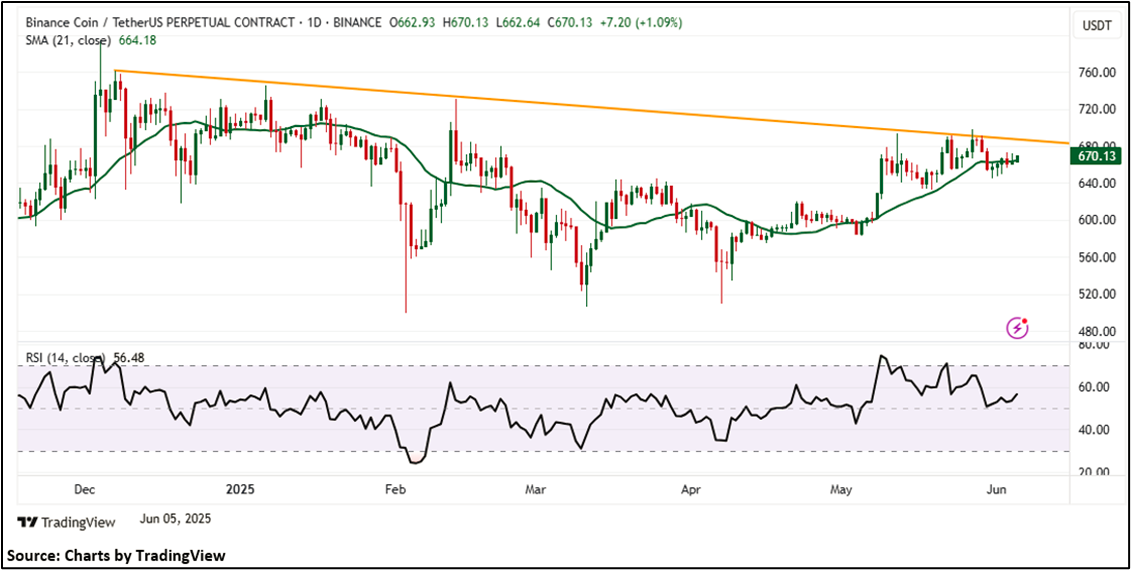This screenshot has width=1131, height=570.
Task: Click the Feb label on time axis
Action: click(396, 490)
